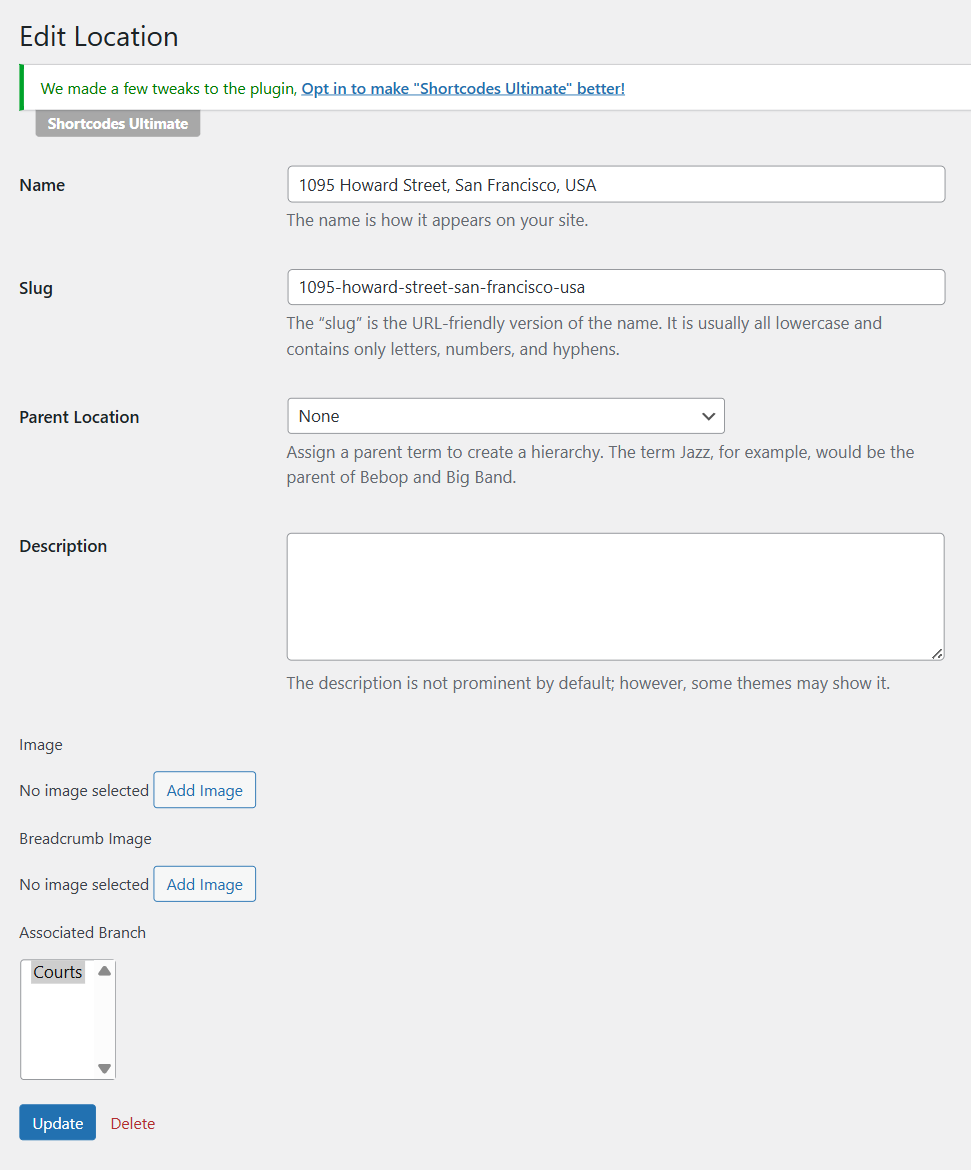Click the chevron arrow on Parent Location select

(708, 416)
